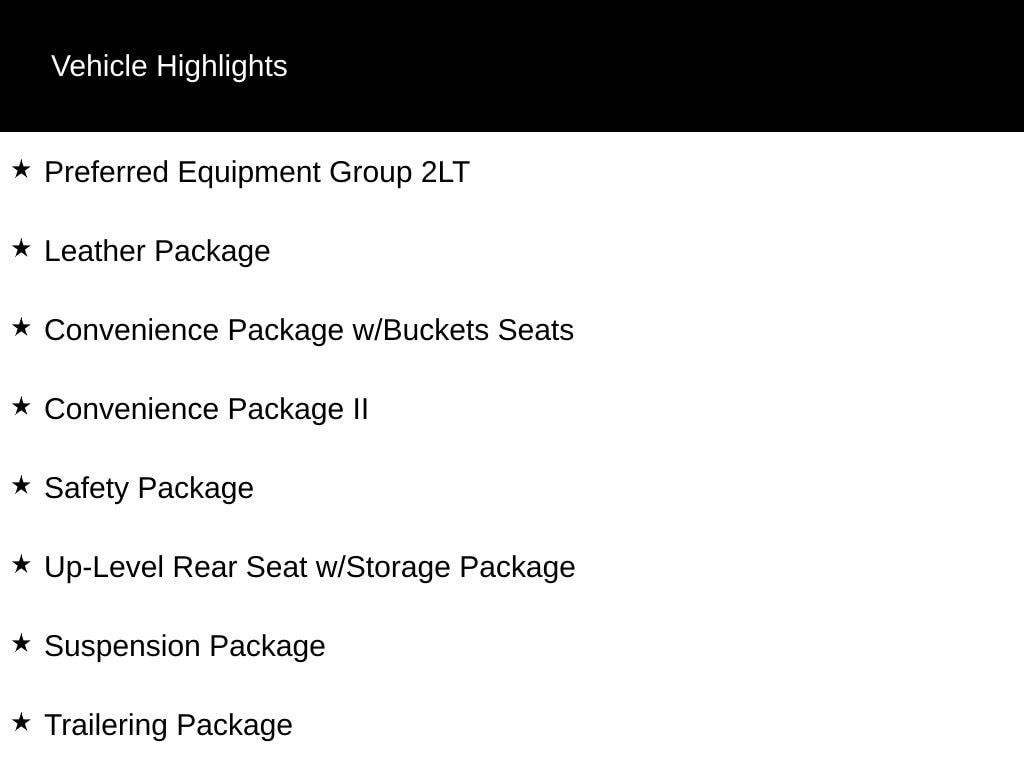Click the Vehicle Highlights heading

(x=169, y=67)
